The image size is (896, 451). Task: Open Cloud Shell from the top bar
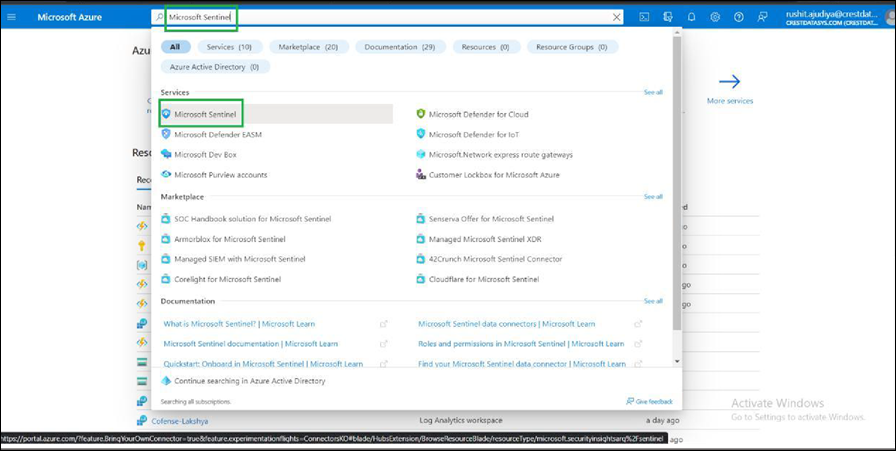point(643,17)
